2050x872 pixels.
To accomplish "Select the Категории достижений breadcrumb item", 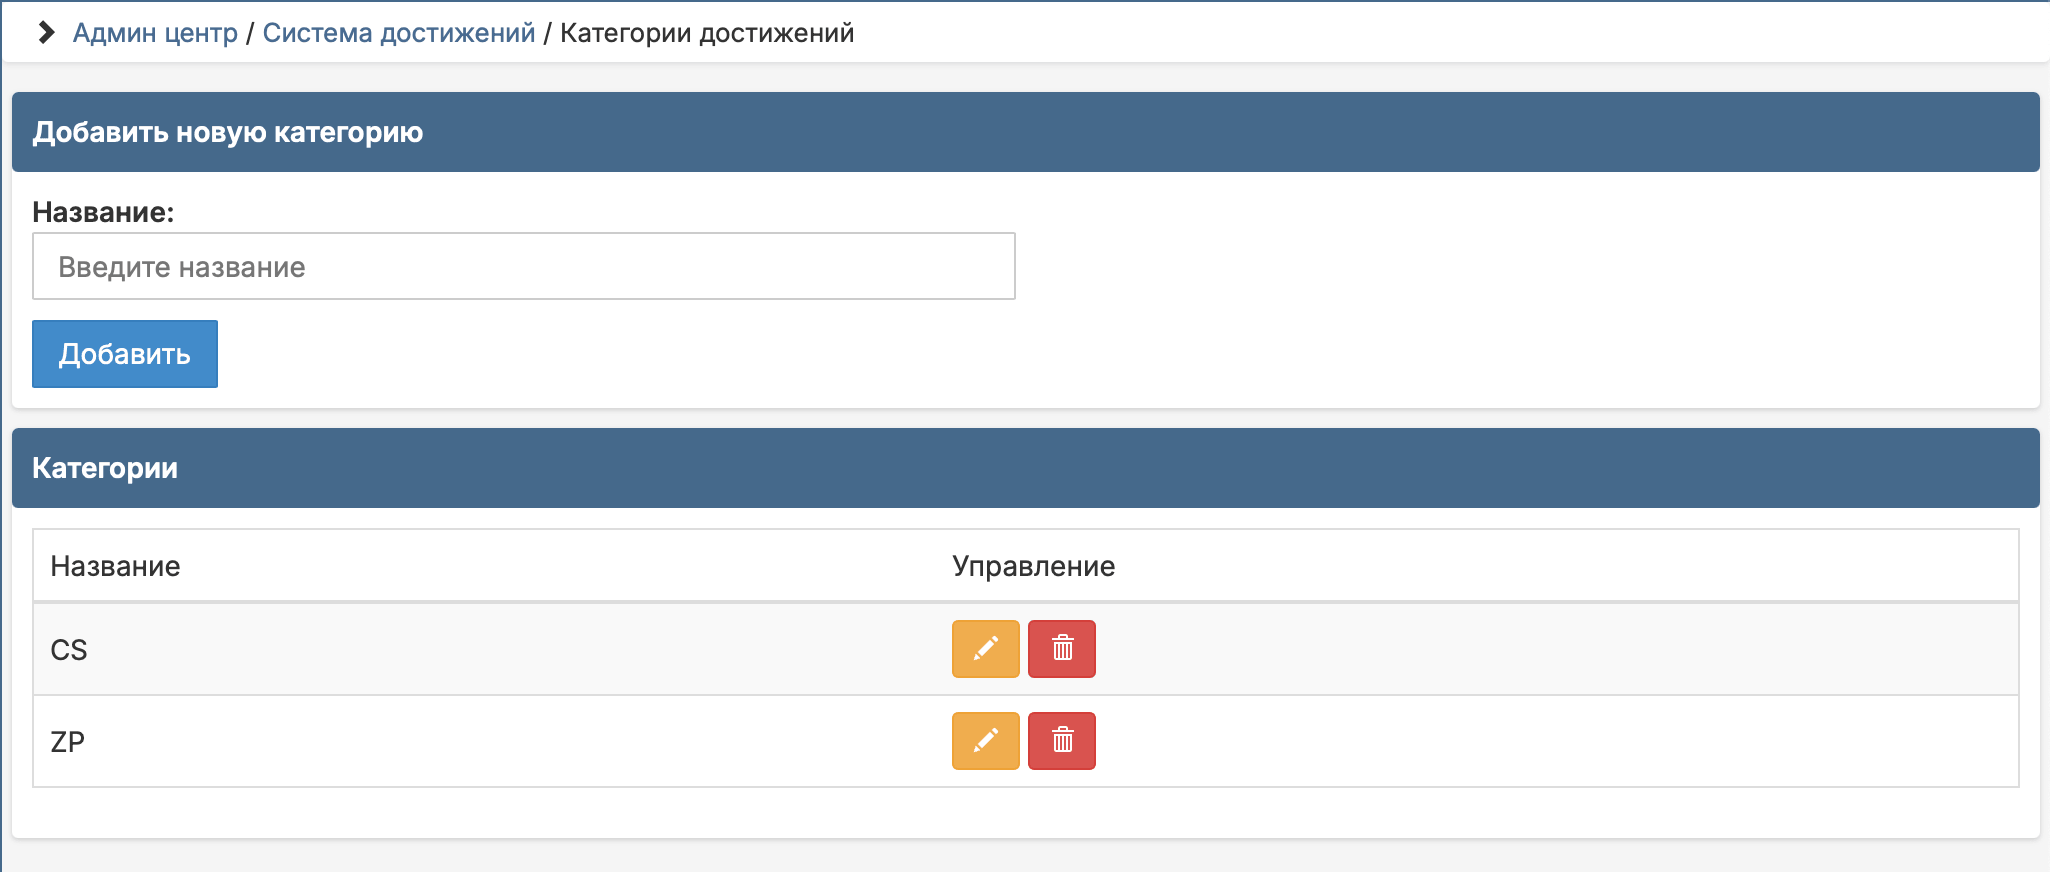I will 706,32.
